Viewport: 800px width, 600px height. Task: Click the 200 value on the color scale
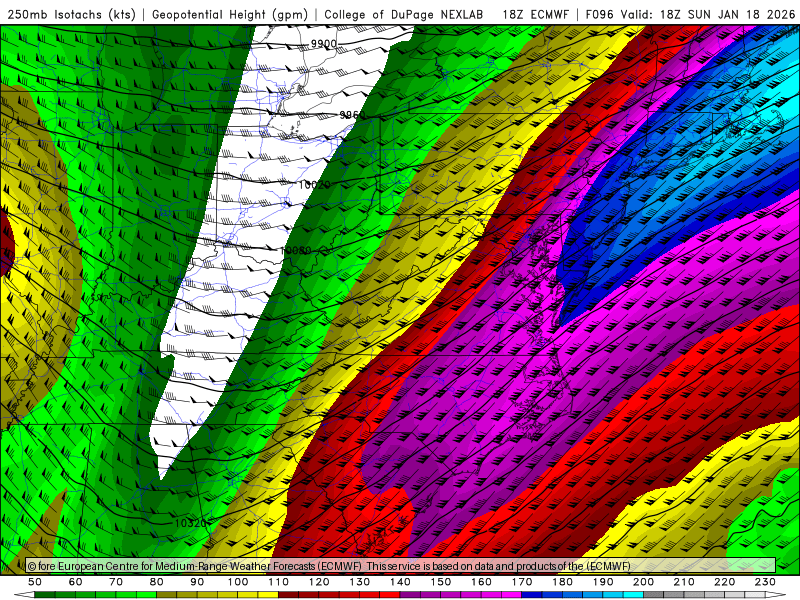[x=644, y=582]
